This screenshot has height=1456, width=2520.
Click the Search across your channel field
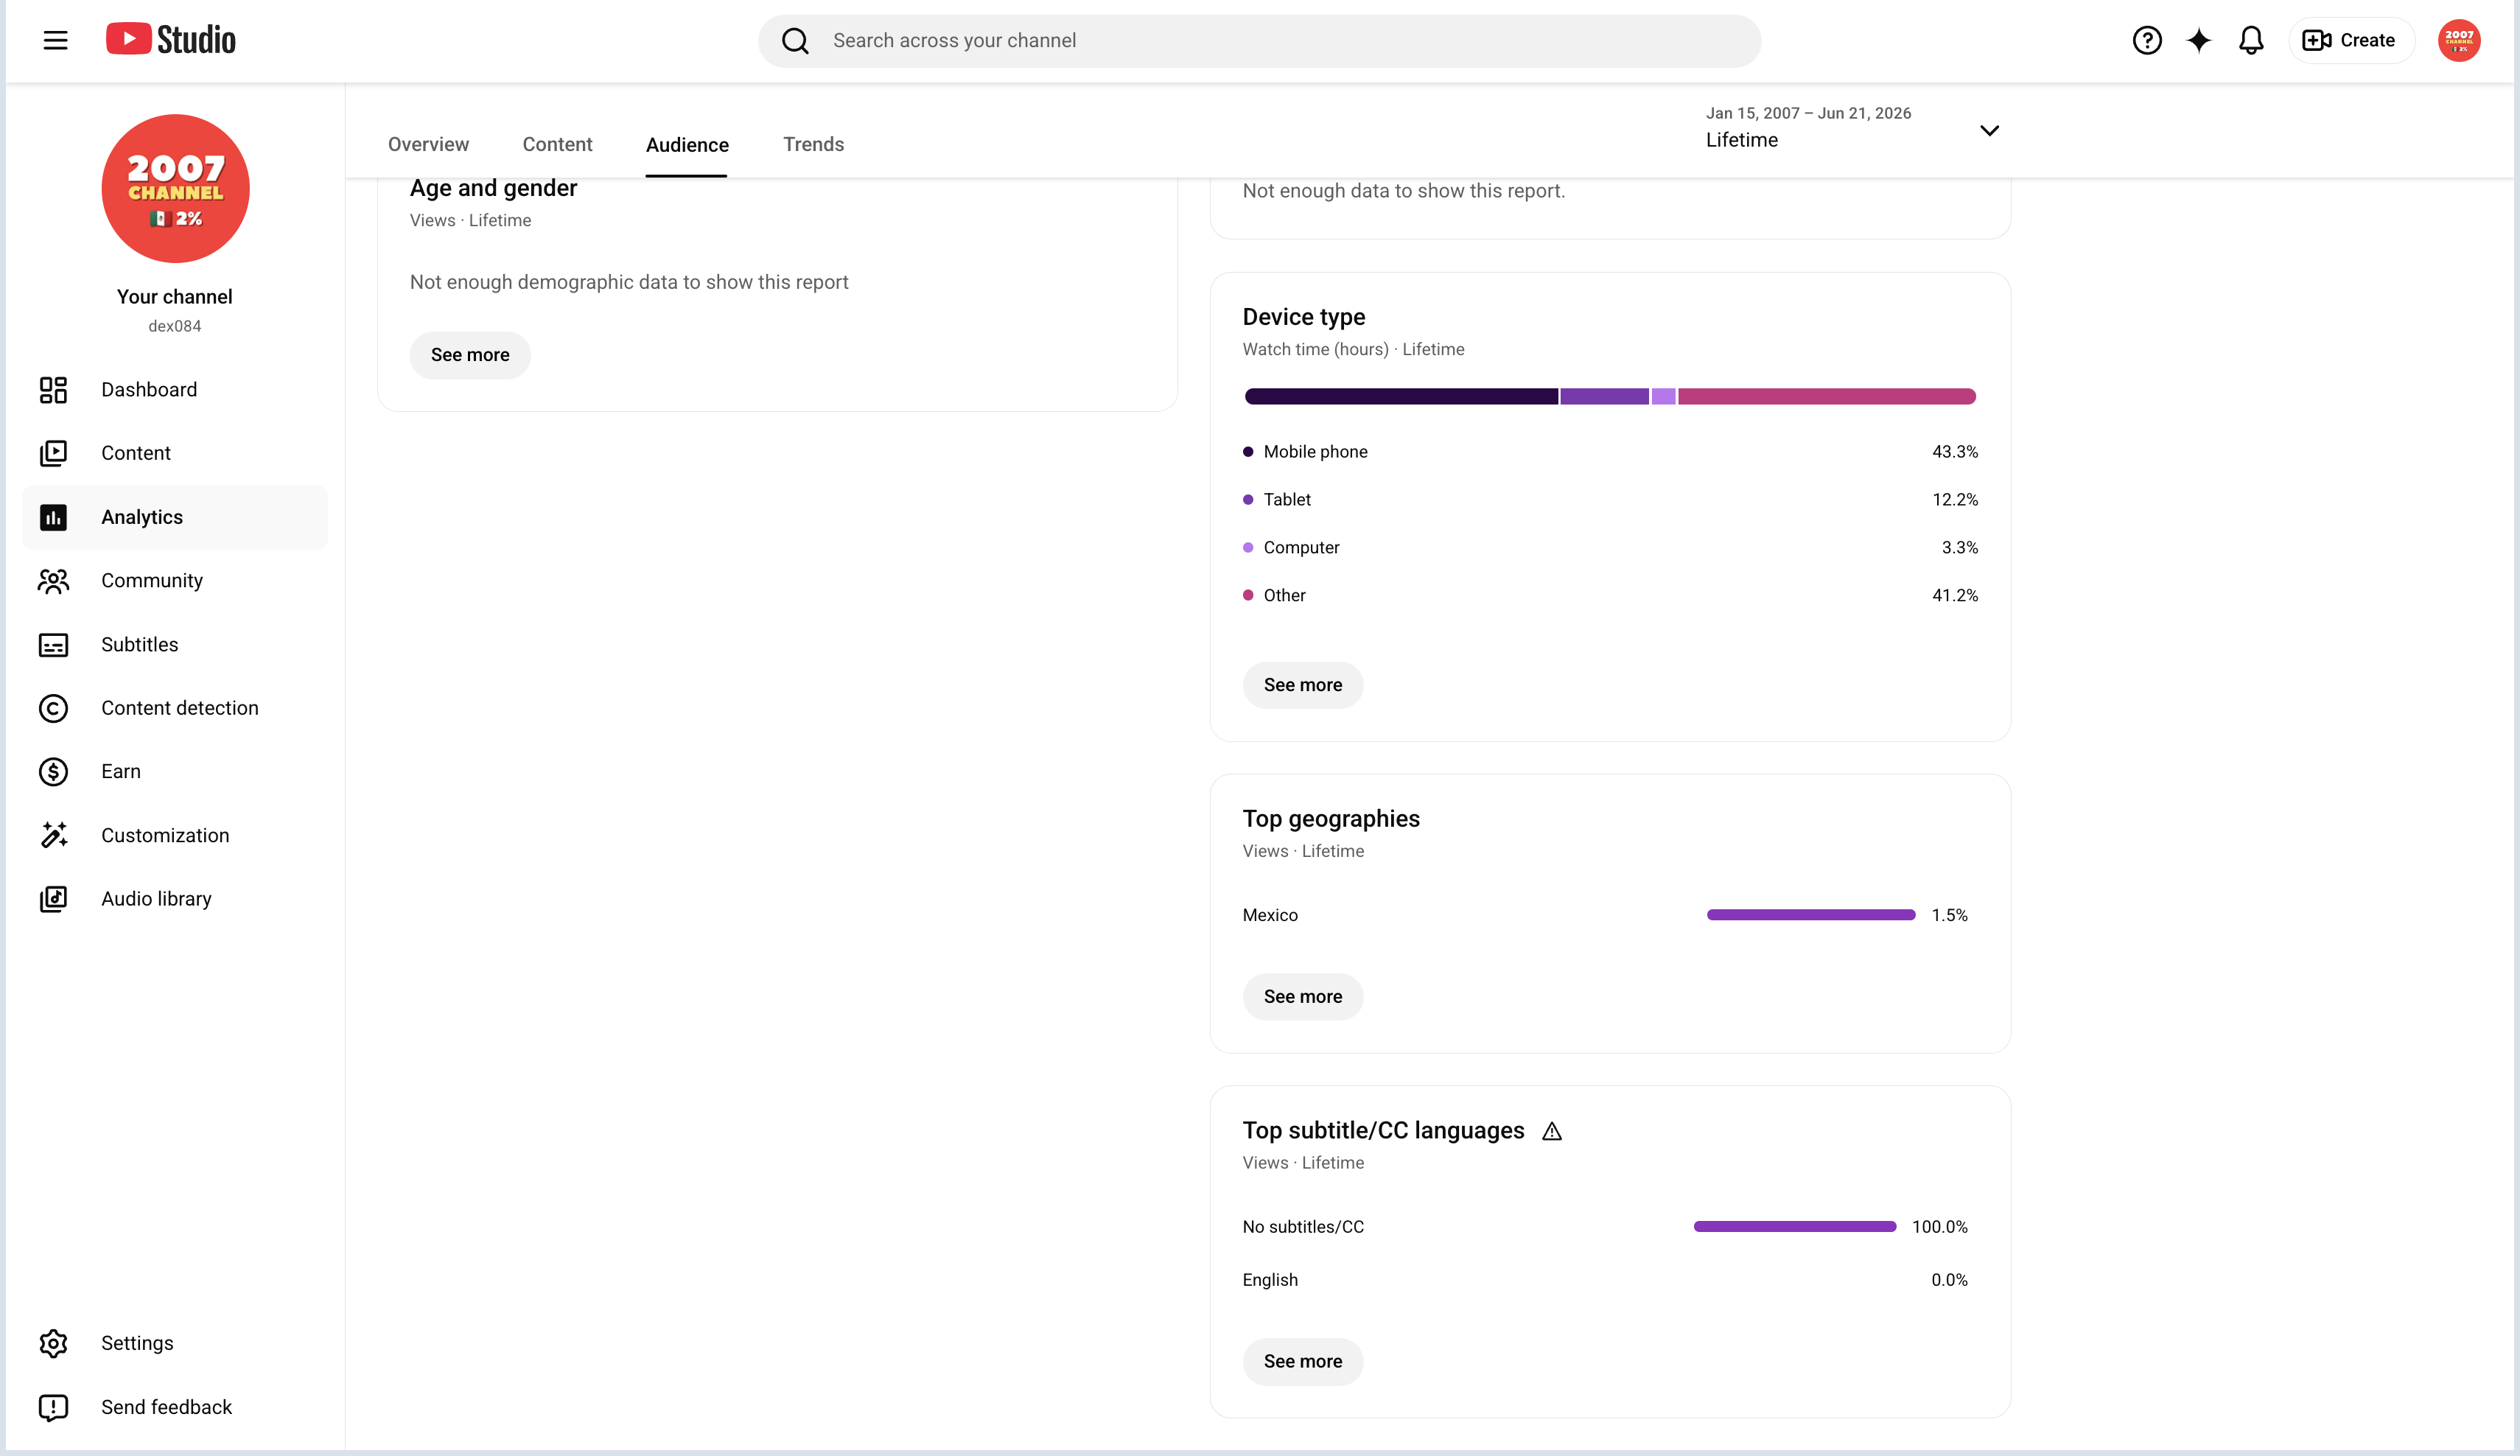(1259, 40)
